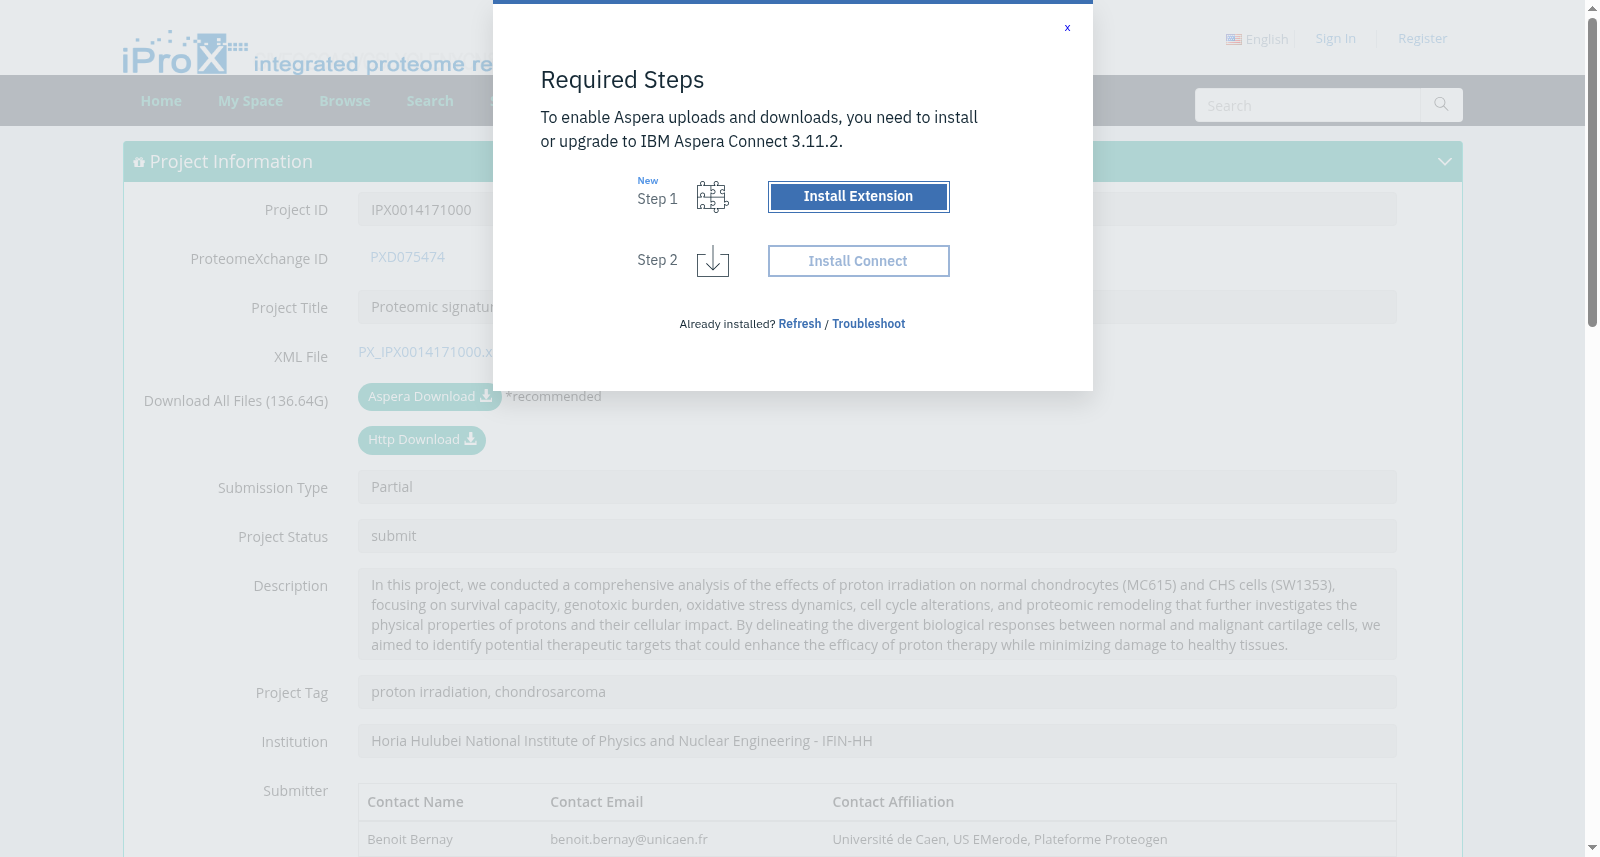Open the Search menu item

pos(430,101)
